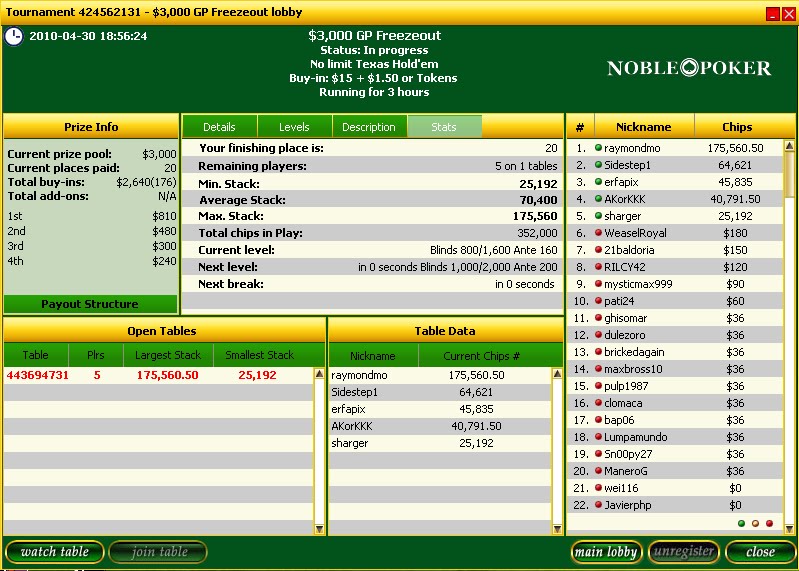Image resolution: width=799 pixels, height=571 pixels.
Task: Select erfapix row in Table Data
Action: pos(440,409)
